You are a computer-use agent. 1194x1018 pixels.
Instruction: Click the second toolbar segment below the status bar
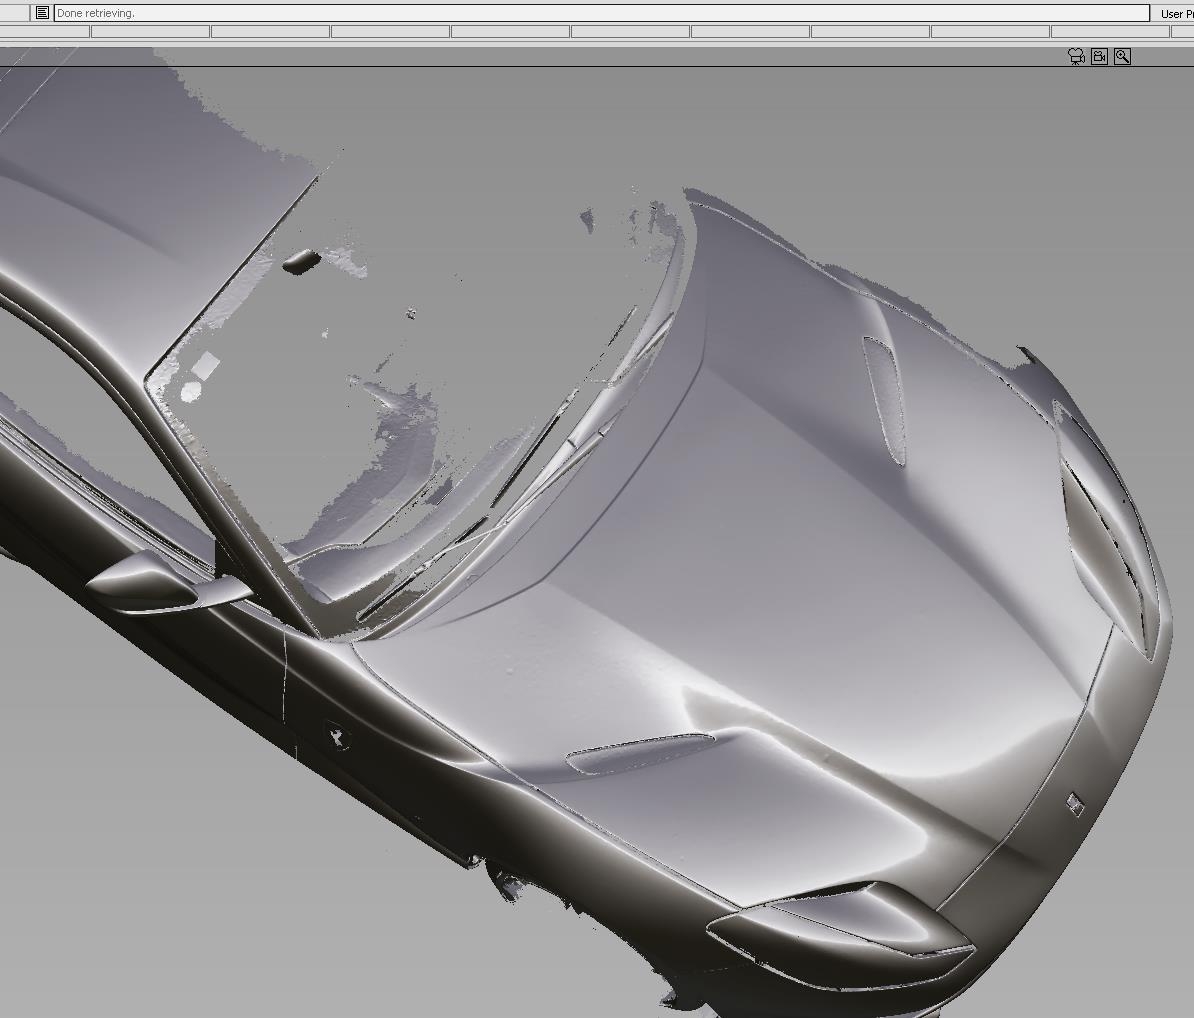pyautogui.click(x=150, y=31)
